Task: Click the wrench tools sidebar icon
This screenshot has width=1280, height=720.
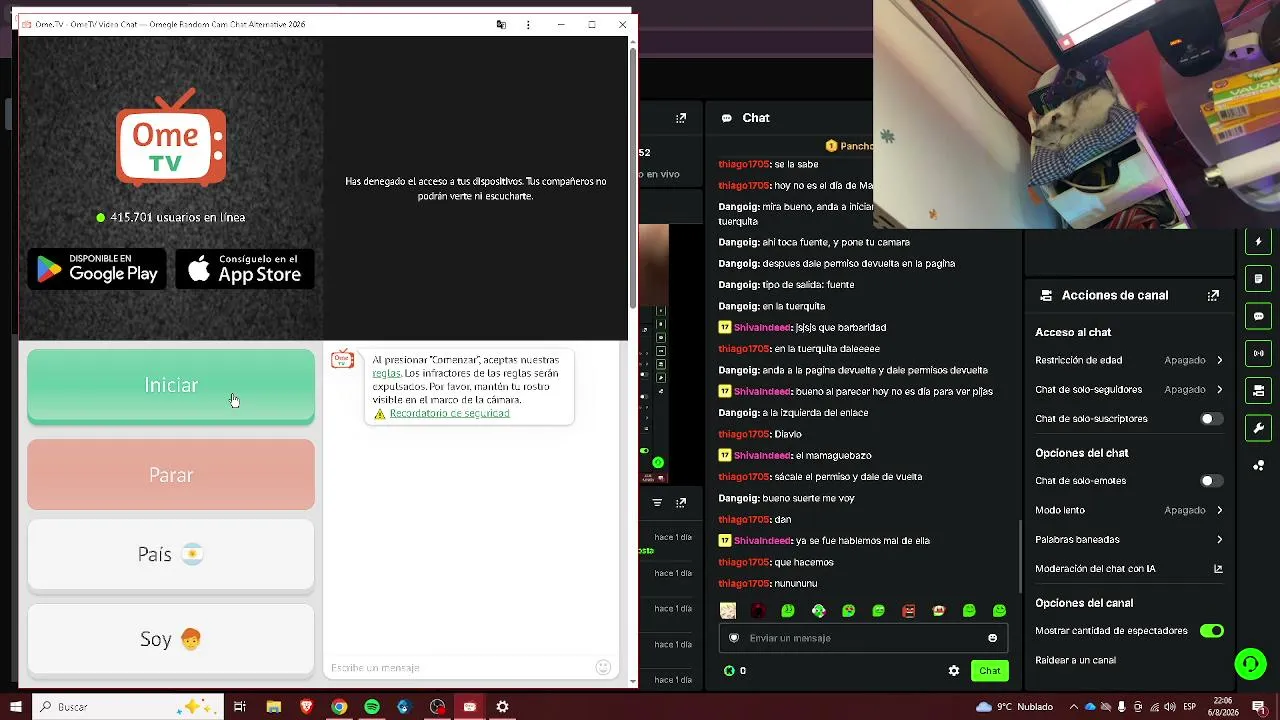Action: pos(1259,428)
